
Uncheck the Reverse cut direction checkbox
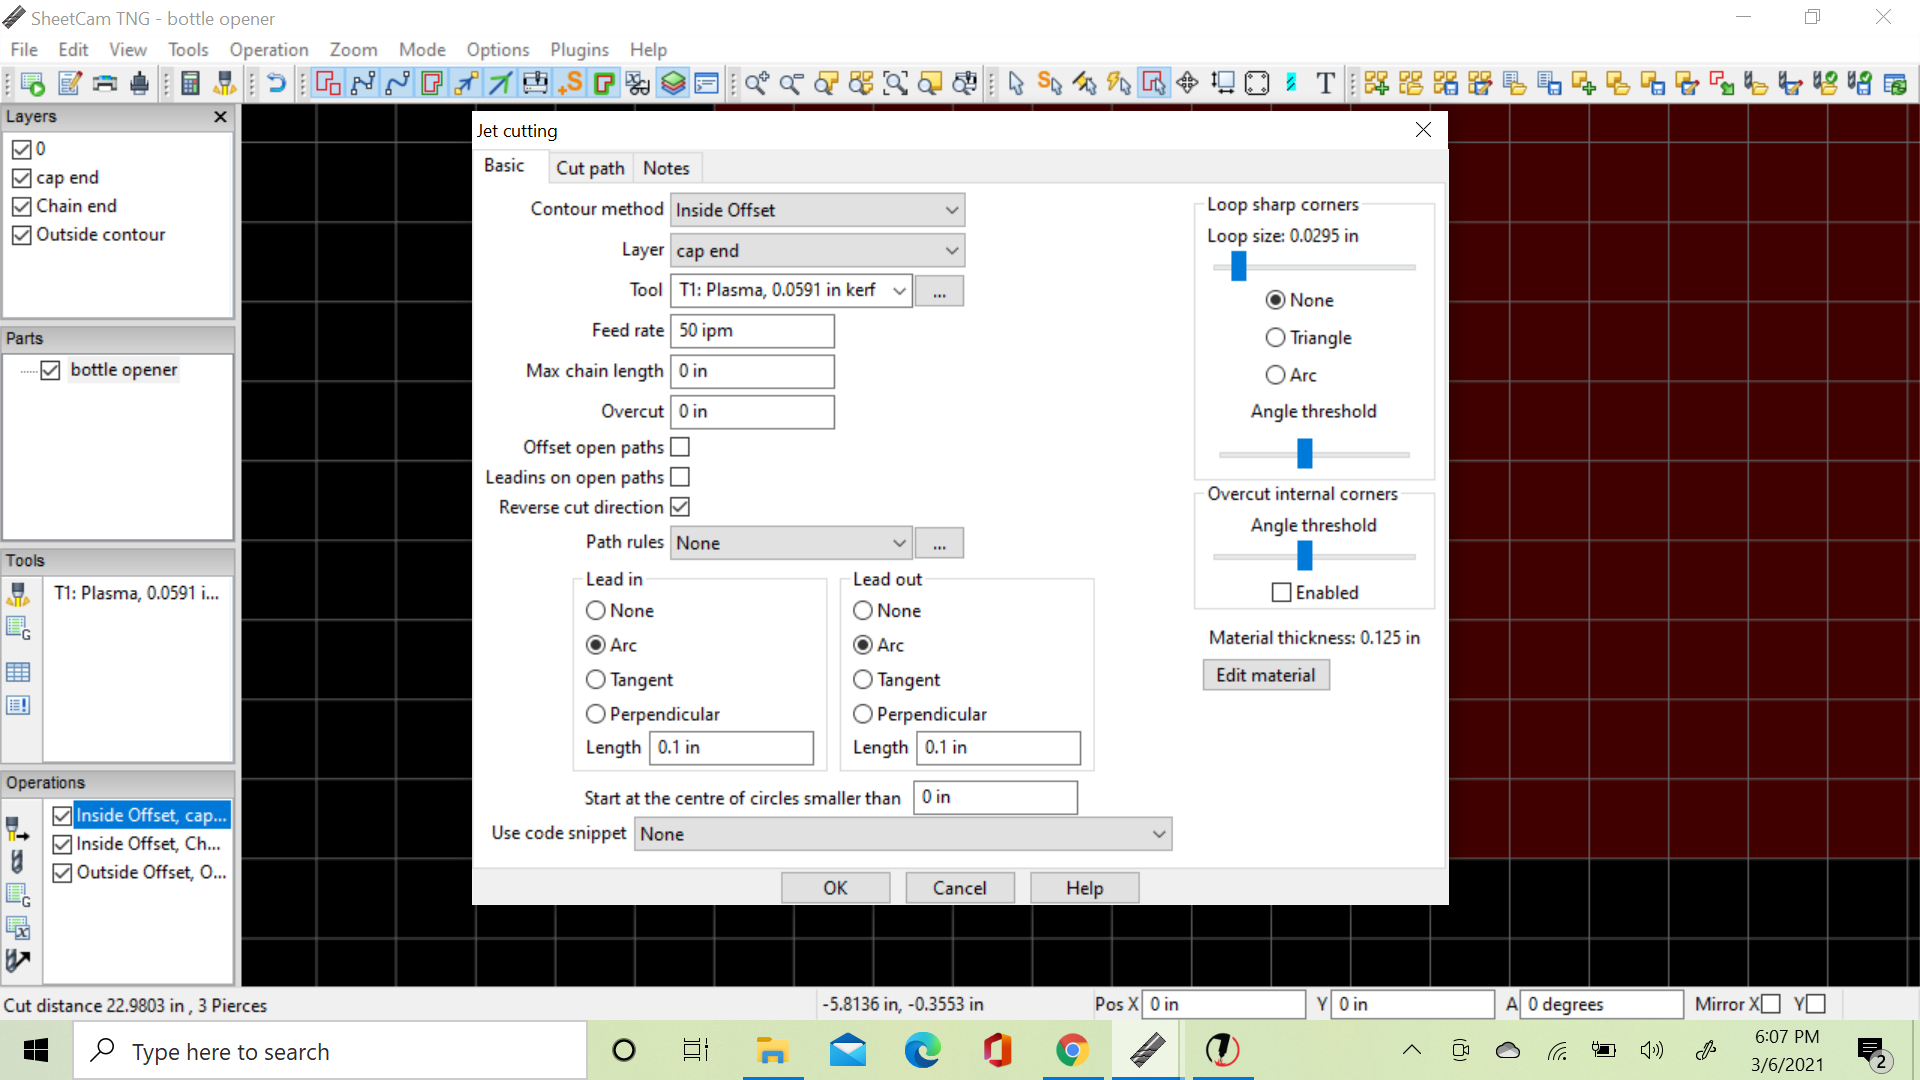tap(680, 507)
